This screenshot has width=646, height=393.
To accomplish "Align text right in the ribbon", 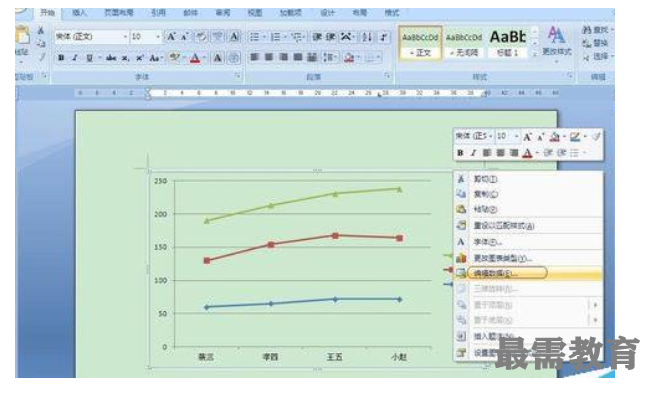I will [x=283, y=57].
